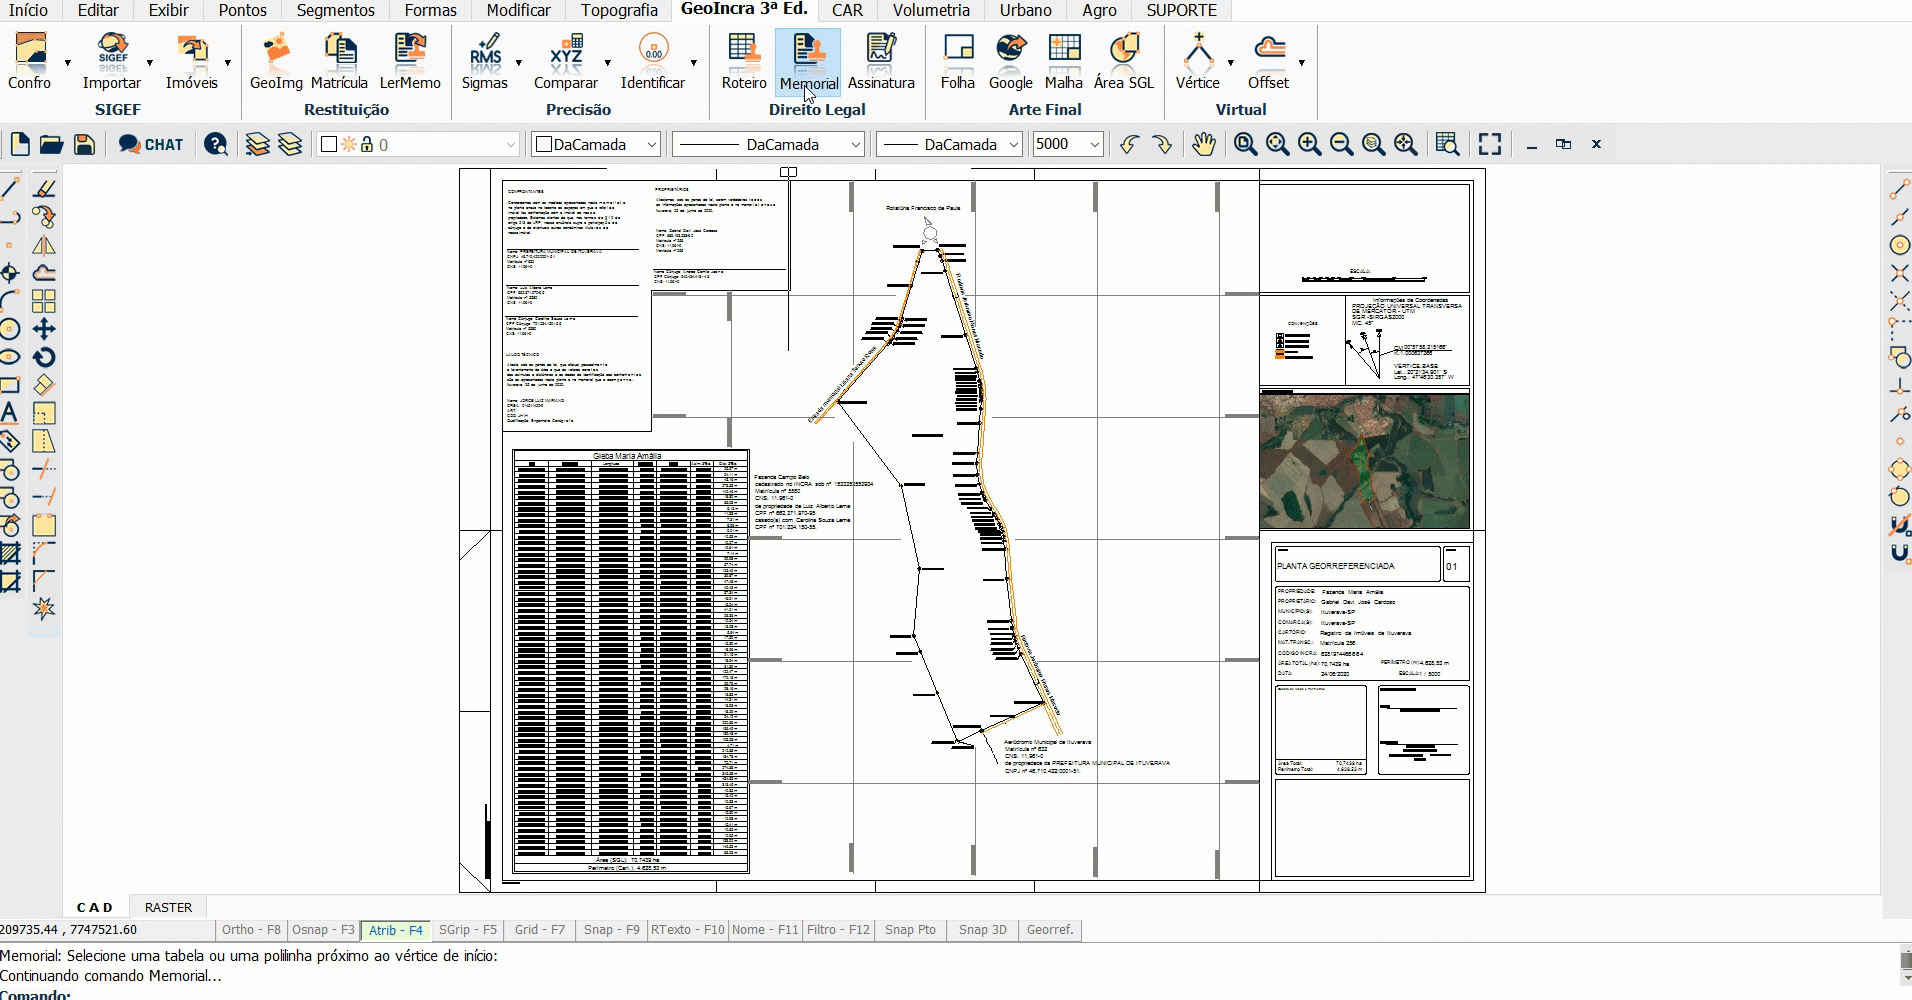Open the DaCamada color dropdown

pyautogui.click(x=651, y=145)
